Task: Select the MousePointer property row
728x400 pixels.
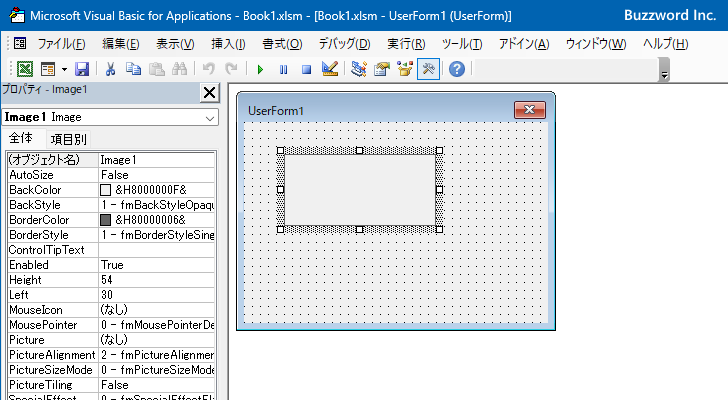Action: [111, 325]
